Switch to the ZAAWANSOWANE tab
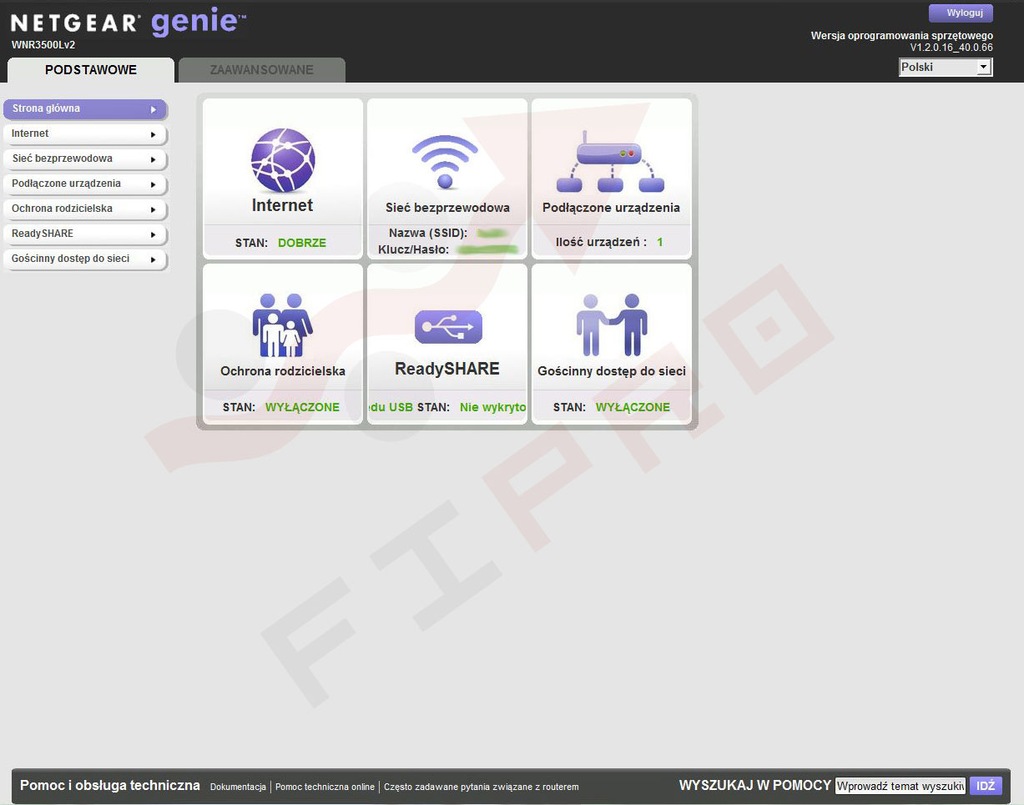 point(262,70)
